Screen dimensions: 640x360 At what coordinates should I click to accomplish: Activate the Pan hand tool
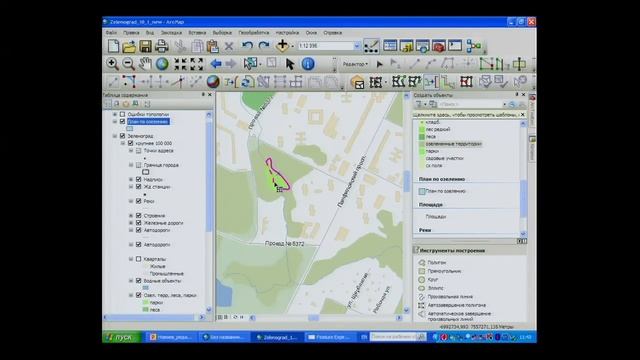point(145,64)
